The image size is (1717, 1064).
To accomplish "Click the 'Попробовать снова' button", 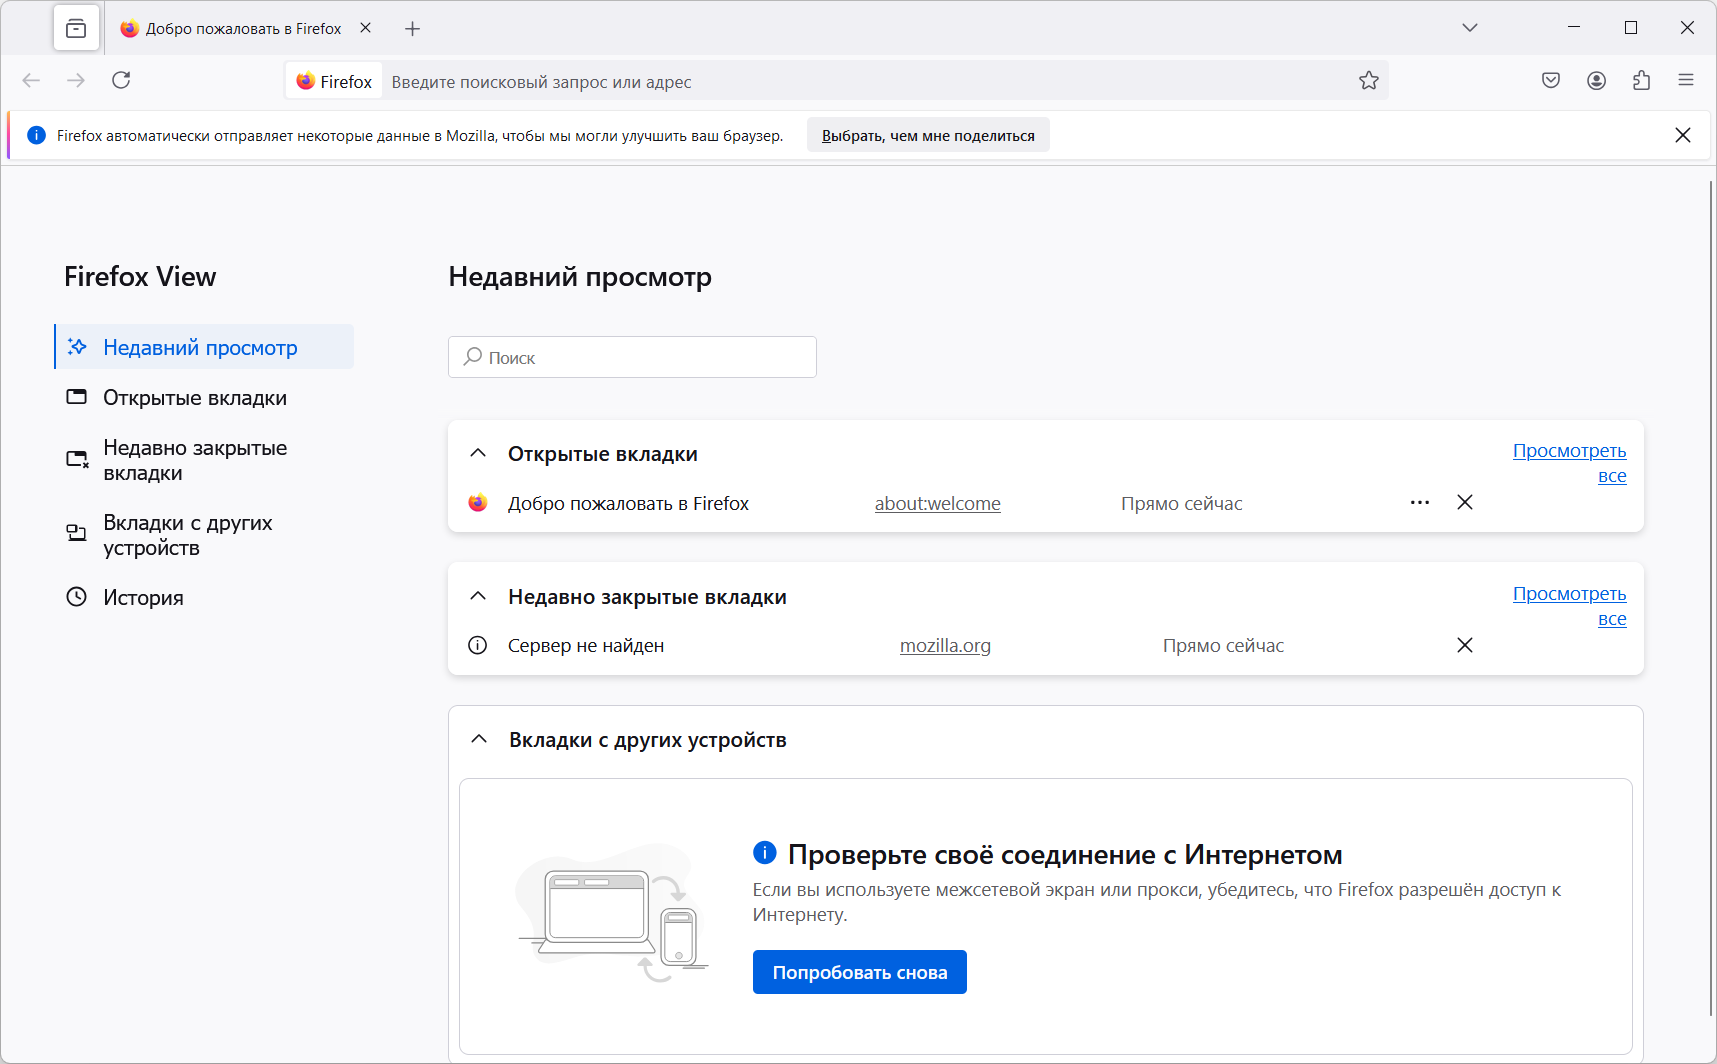I will point(860,972).
